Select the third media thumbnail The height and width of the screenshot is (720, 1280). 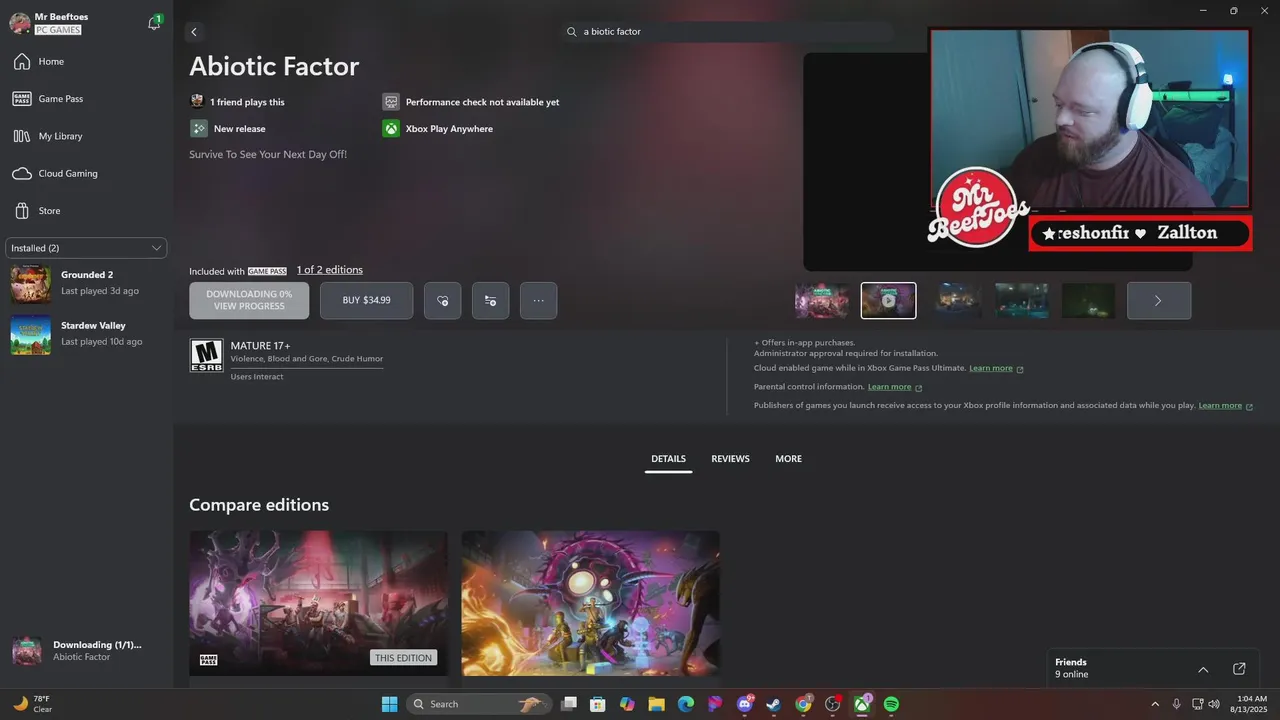point(956,300)
